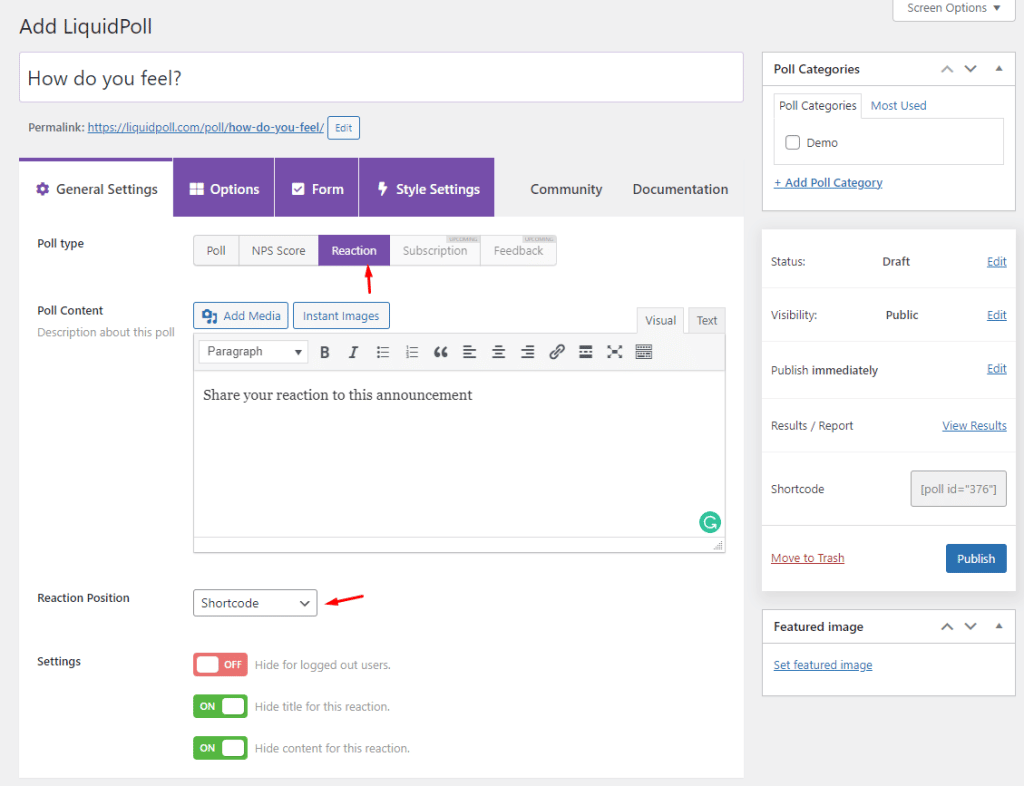Open the View Results link
This screenshot has width=1024, height=786.
(x=974, y=426)
